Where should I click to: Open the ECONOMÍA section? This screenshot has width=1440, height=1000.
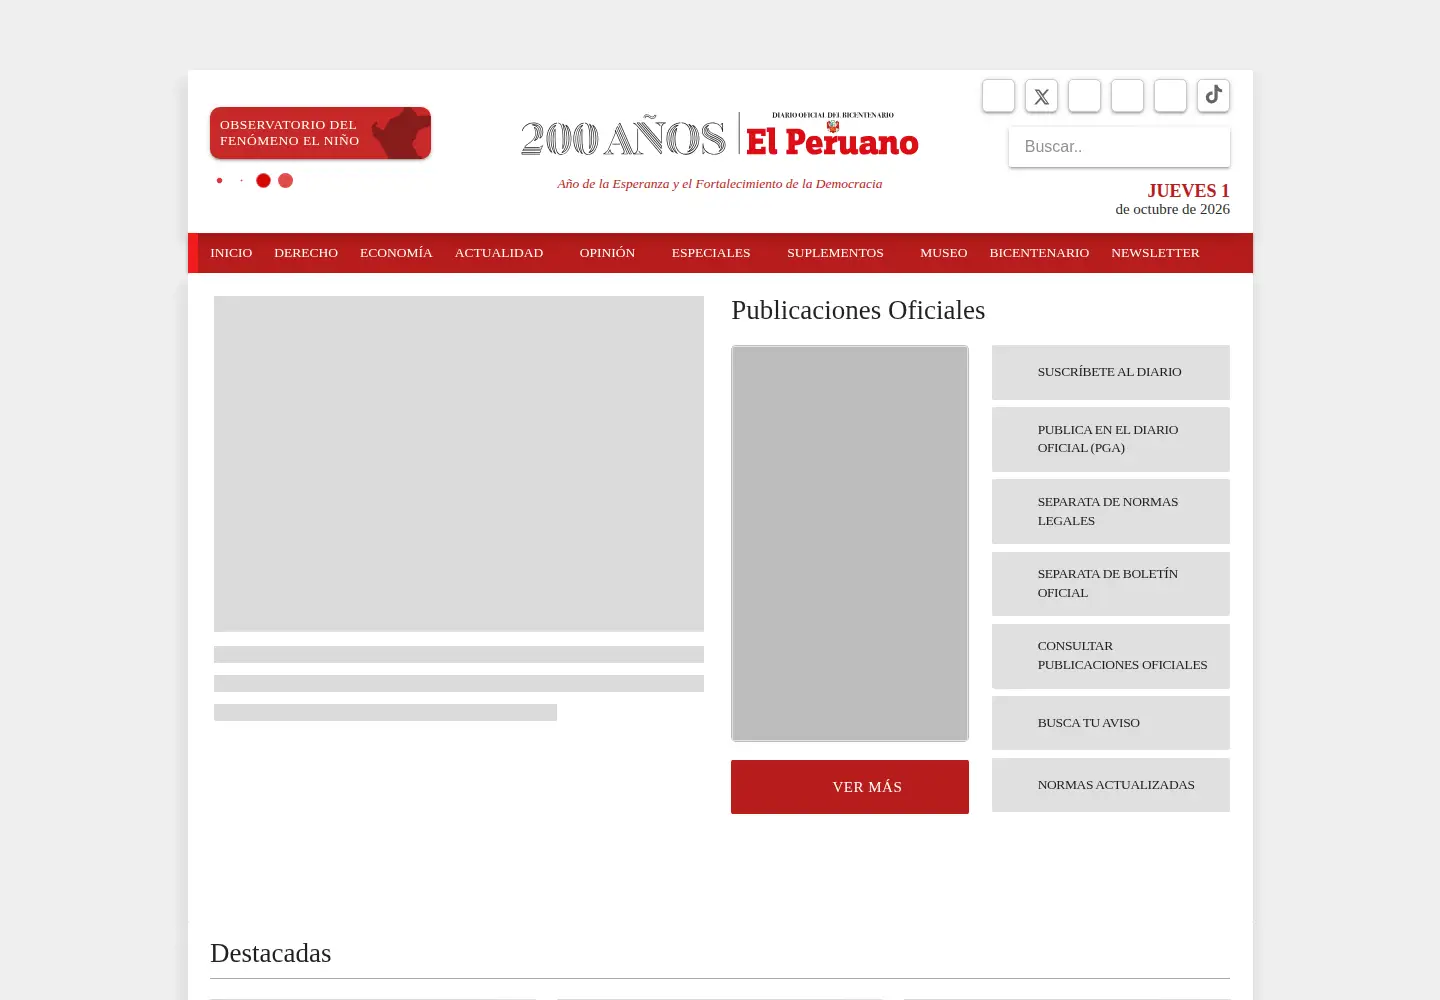[396, 253]
